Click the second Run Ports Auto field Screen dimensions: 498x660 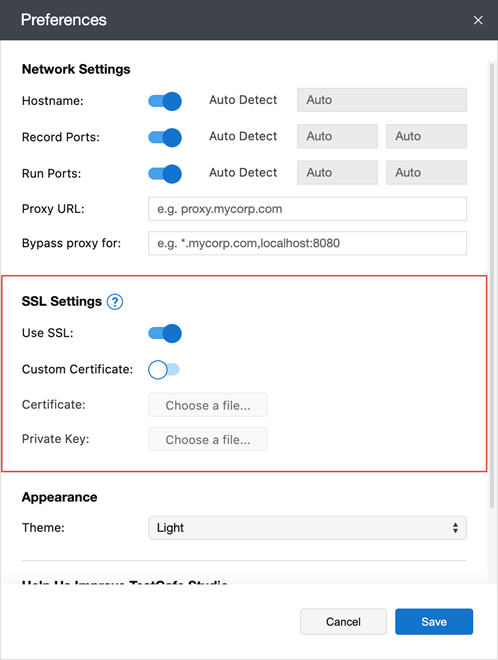[x=426, y=172]
